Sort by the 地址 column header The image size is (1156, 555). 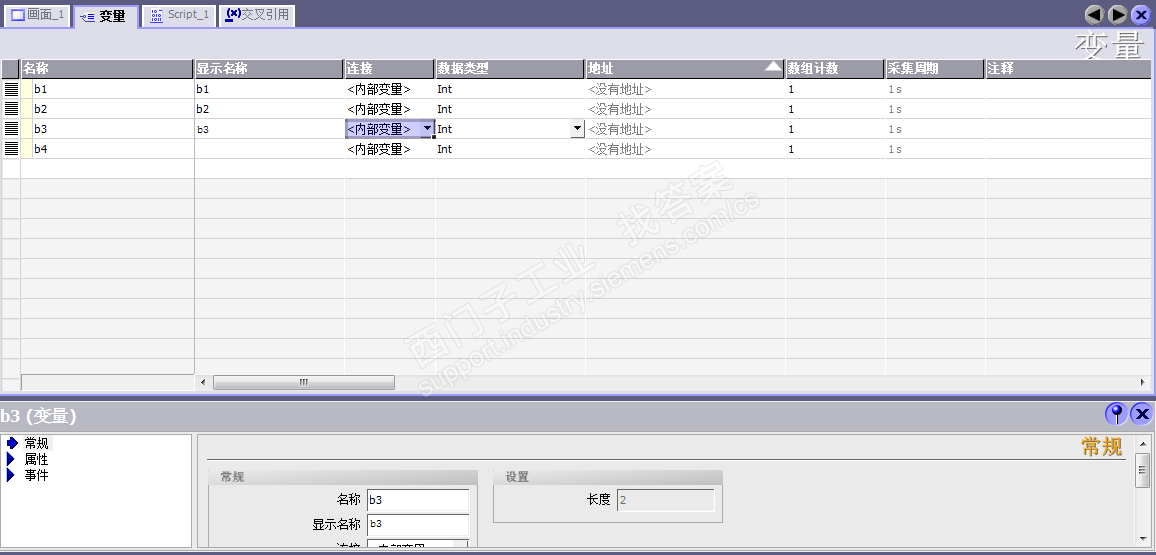tap(685, 69)
